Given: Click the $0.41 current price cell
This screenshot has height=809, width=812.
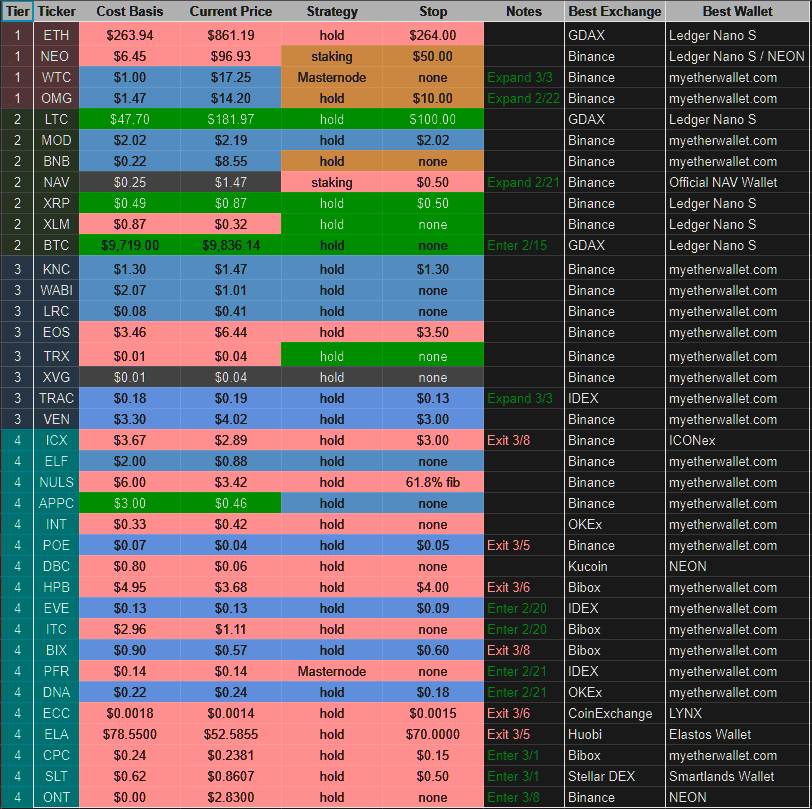Looking at the screenshot, I should coord(230,311).
